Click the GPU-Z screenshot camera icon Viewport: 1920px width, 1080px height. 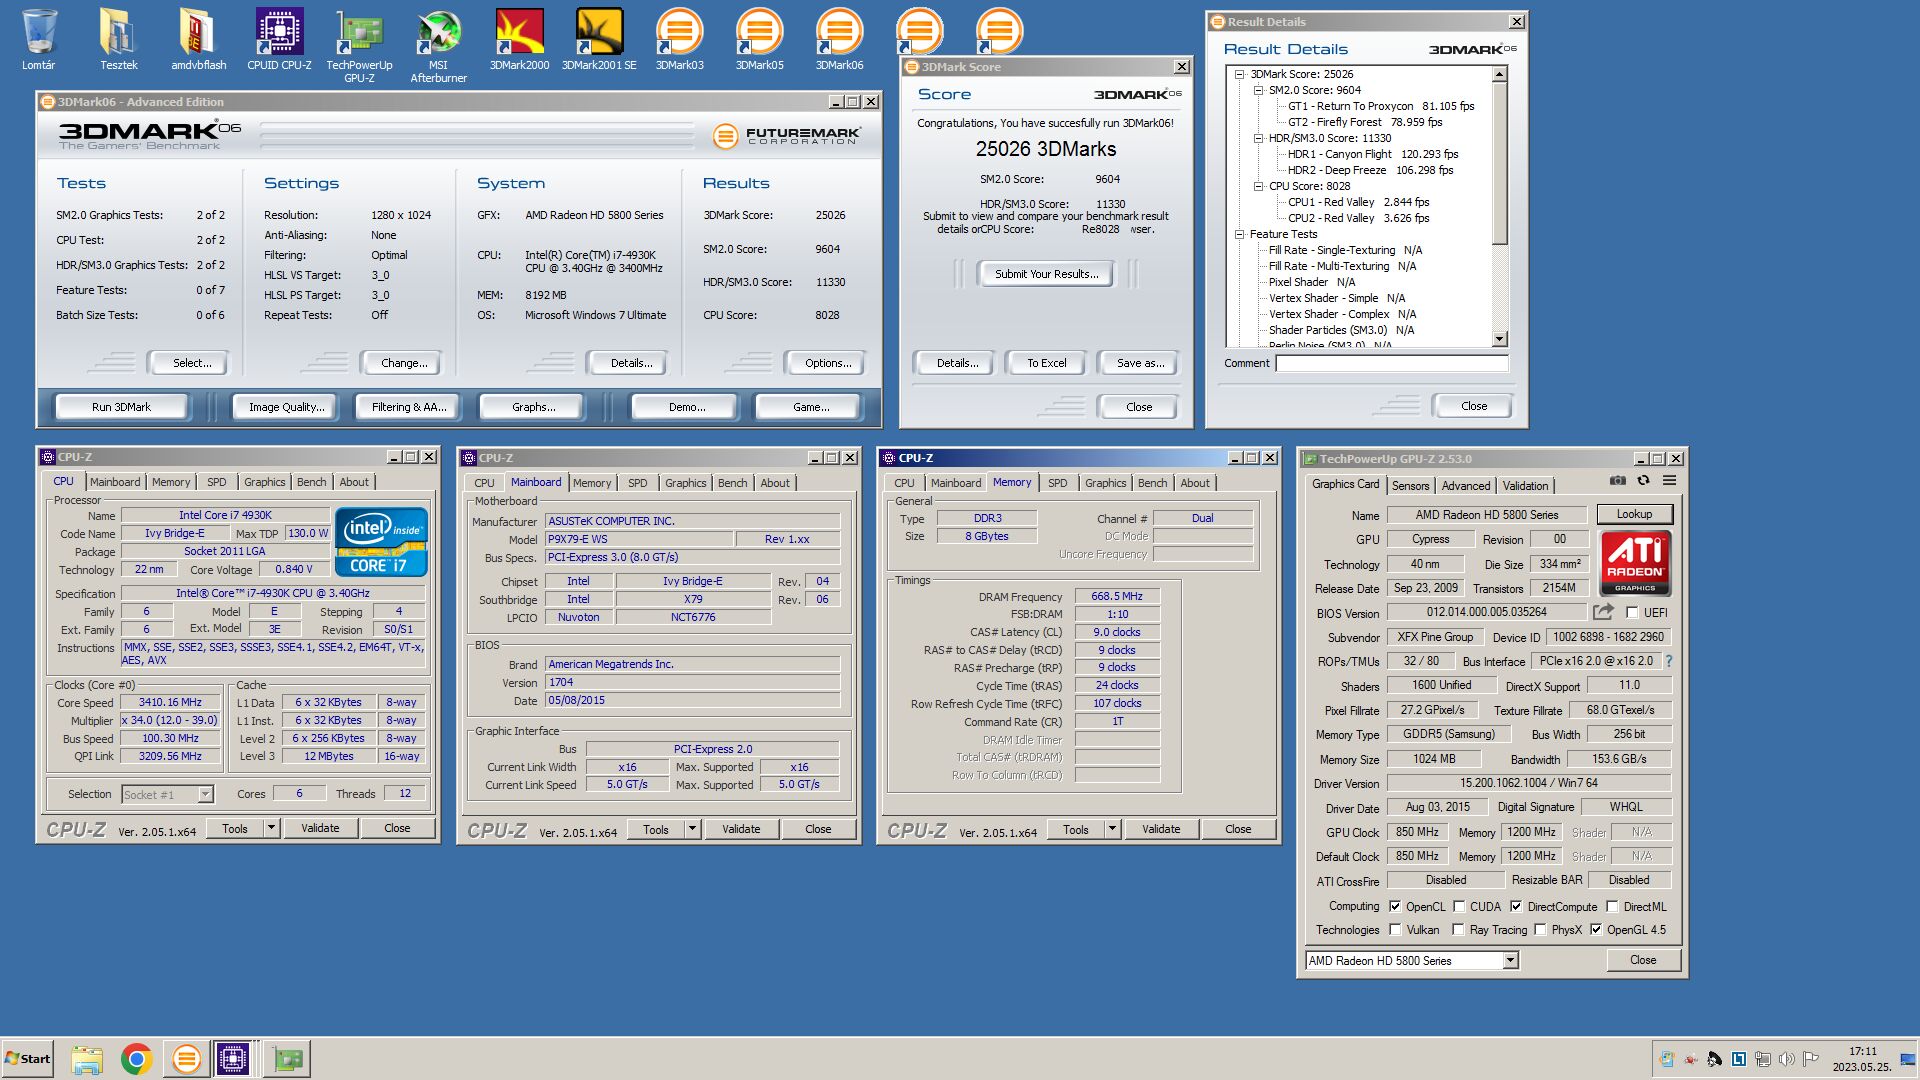click(x=1617, y=481)
